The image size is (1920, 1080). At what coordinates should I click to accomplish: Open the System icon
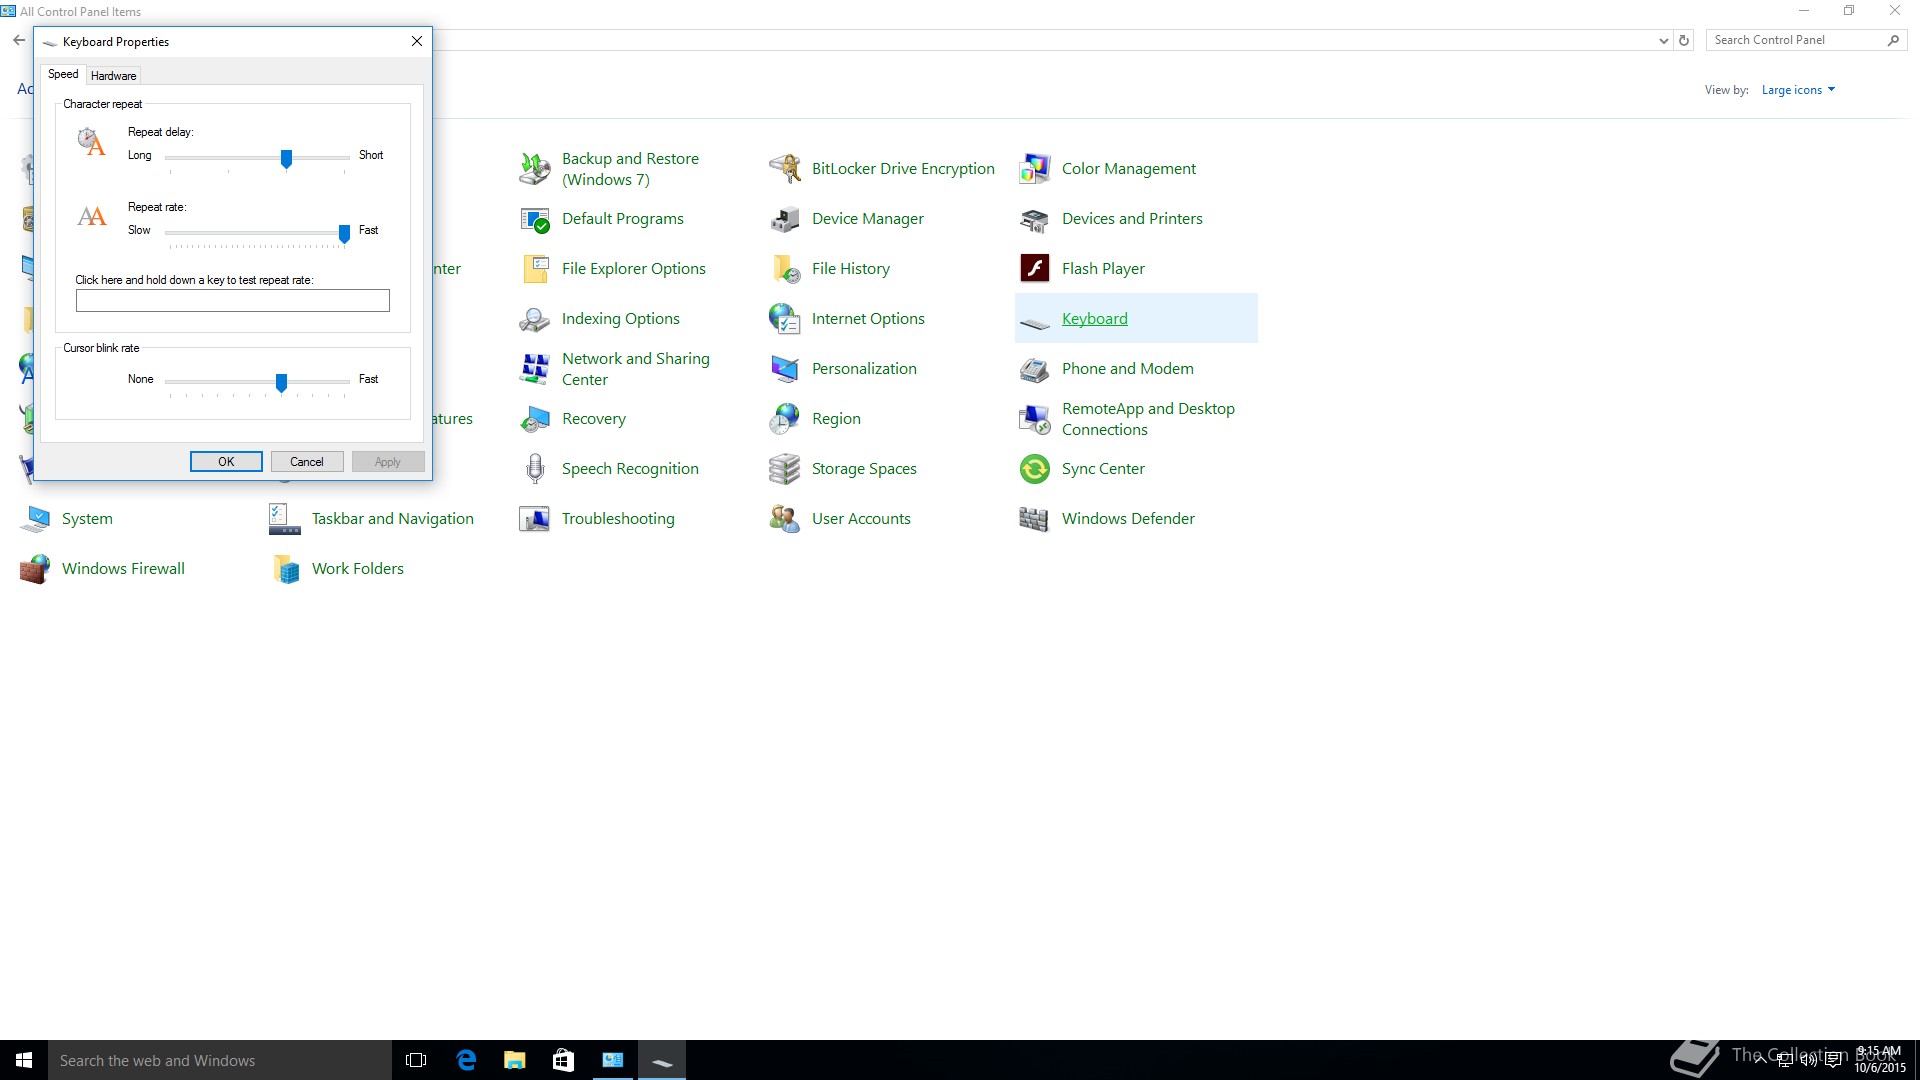35,519
